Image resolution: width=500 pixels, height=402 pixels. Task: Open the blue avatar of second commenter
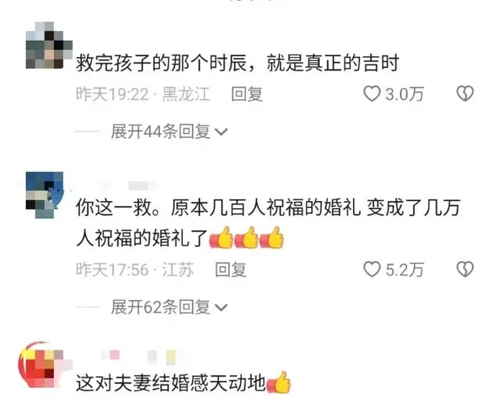tap(45, 195)
